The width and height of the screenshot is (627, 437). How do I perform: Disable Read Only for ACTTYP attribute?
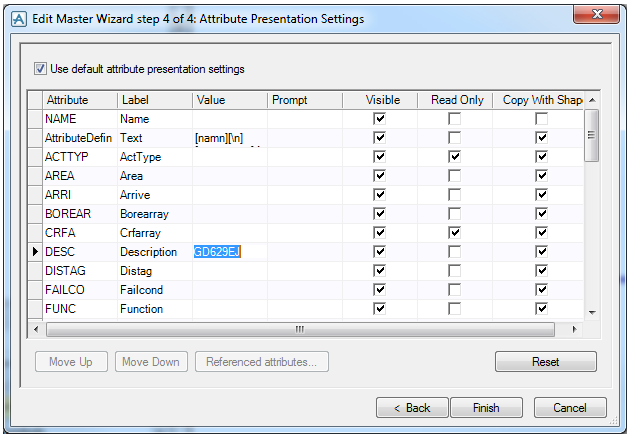tap(455, 157)
